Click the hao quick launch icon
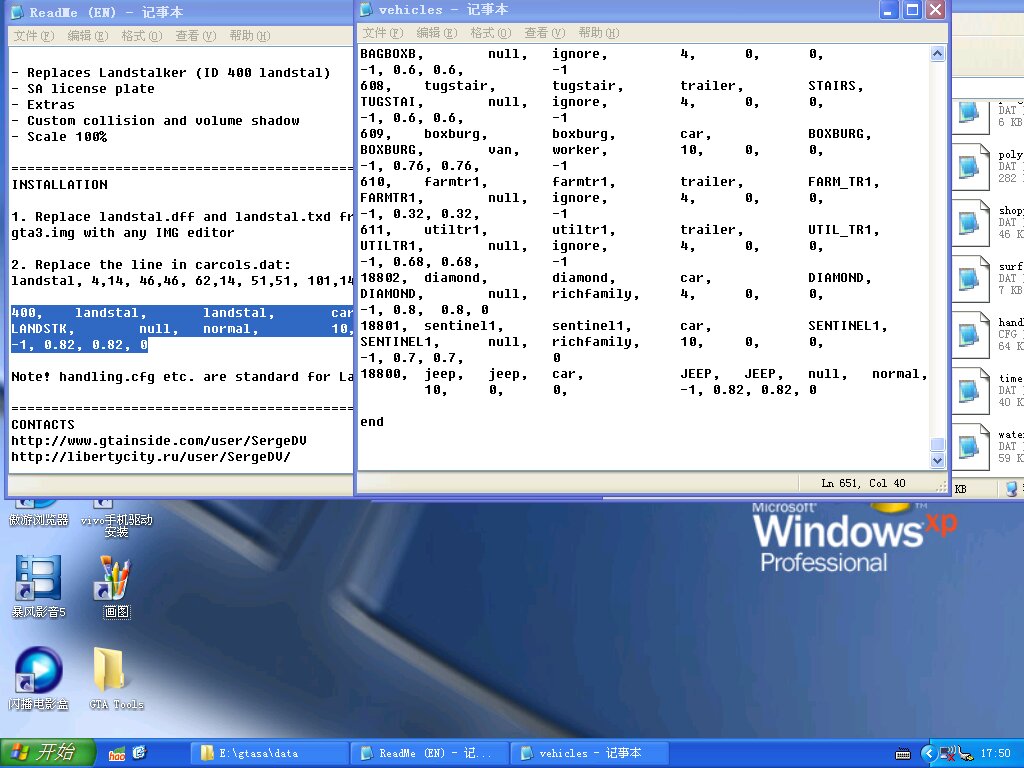The image size is (1024, 768). 117,753
